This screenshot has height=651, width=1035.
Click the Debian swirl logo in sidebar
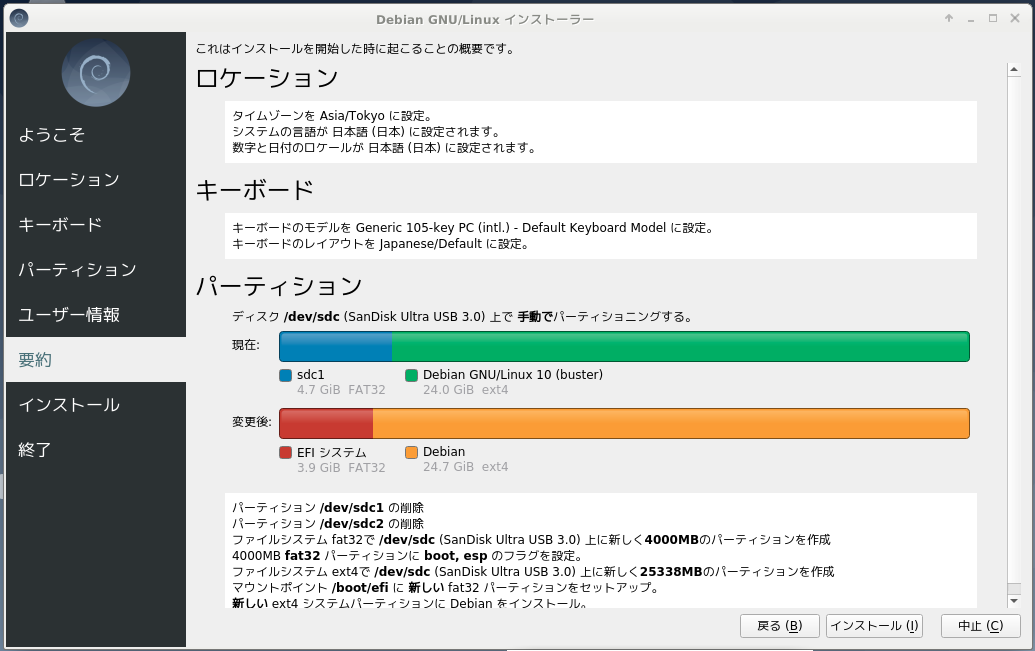(x=96, y=72)
